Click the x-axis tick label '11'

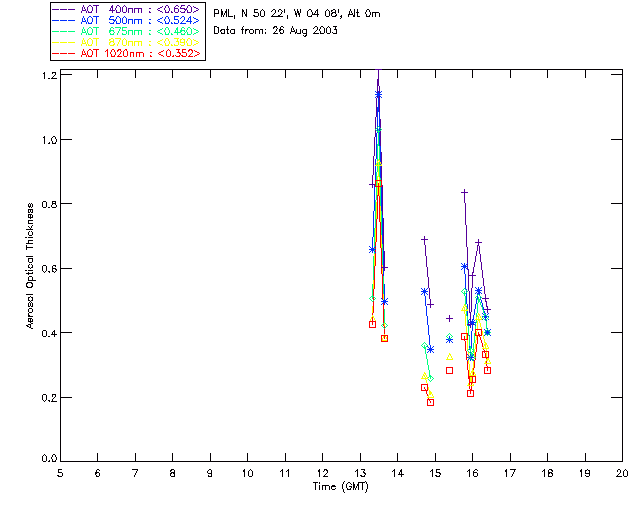(285, 473)
